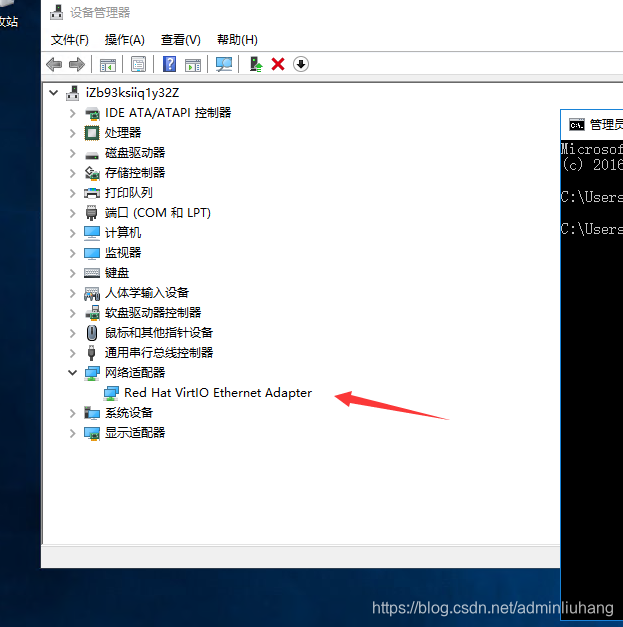The height and width of the screenshot is (627, 623).
Task: Toggle the console tree pane icon
Action: click(108, 64)
